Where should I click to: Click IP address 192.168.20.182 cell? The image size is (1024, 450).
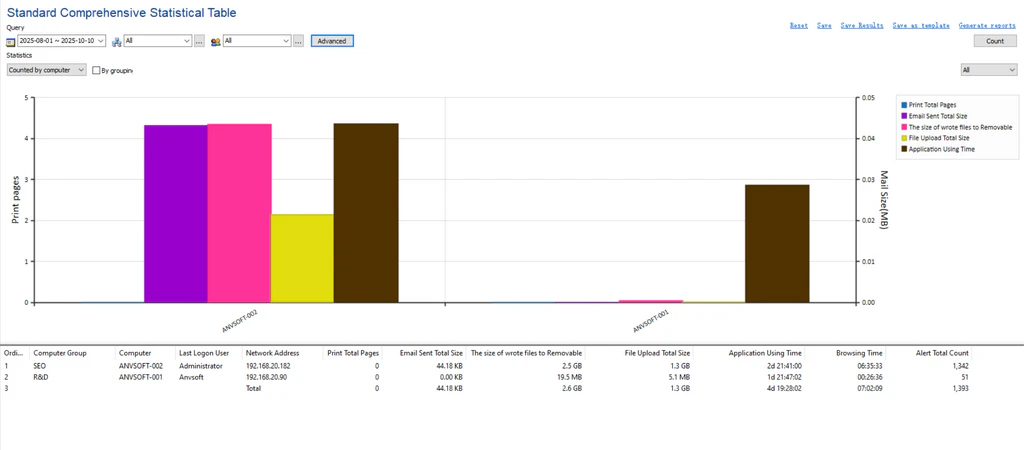[x=268, y=366]
